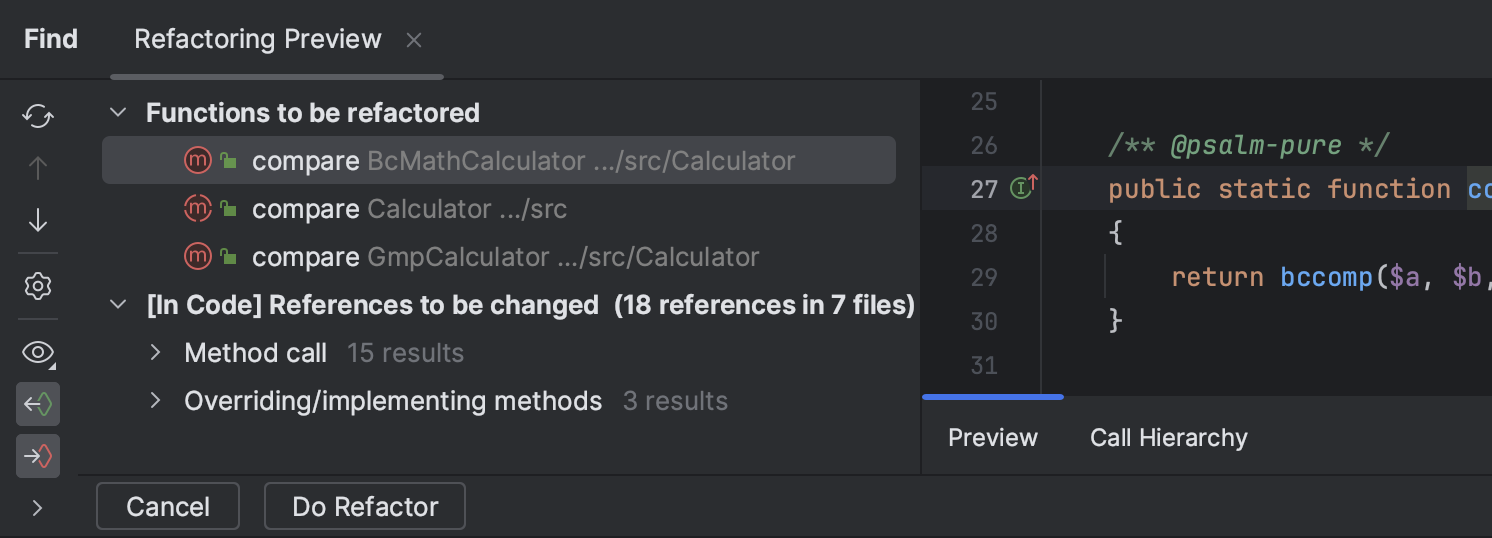1492x538 pixels.
Task: Toggle the green arrow read access filter
Action: pos(38,404)
